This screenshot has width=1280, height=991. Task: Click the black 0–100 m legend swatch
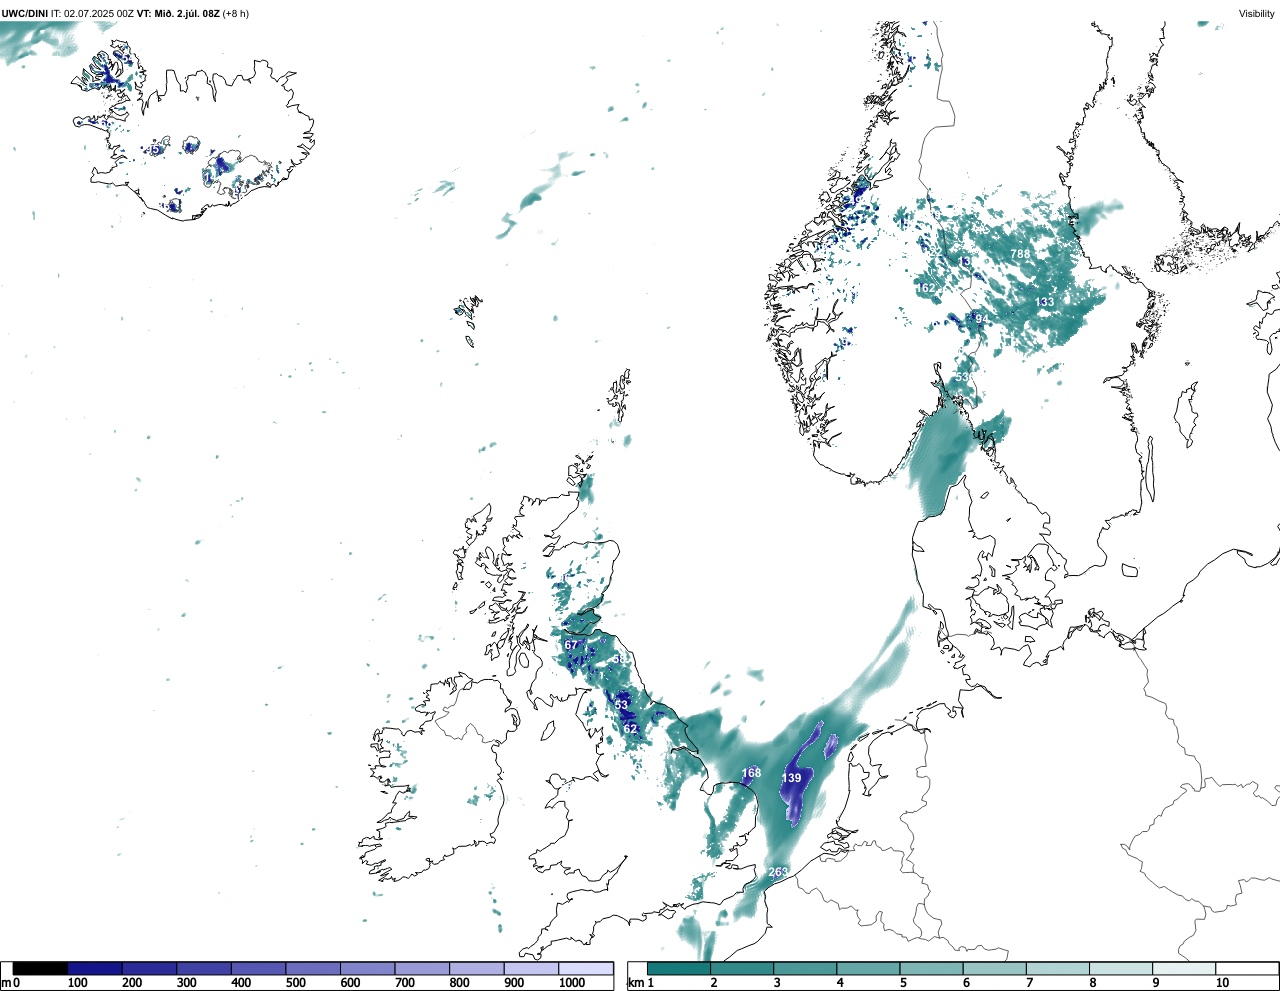(40, 968)
